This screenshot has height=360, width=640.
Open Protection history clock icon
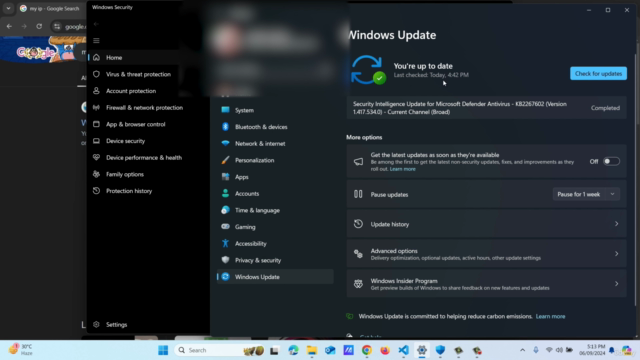[96, 191]
